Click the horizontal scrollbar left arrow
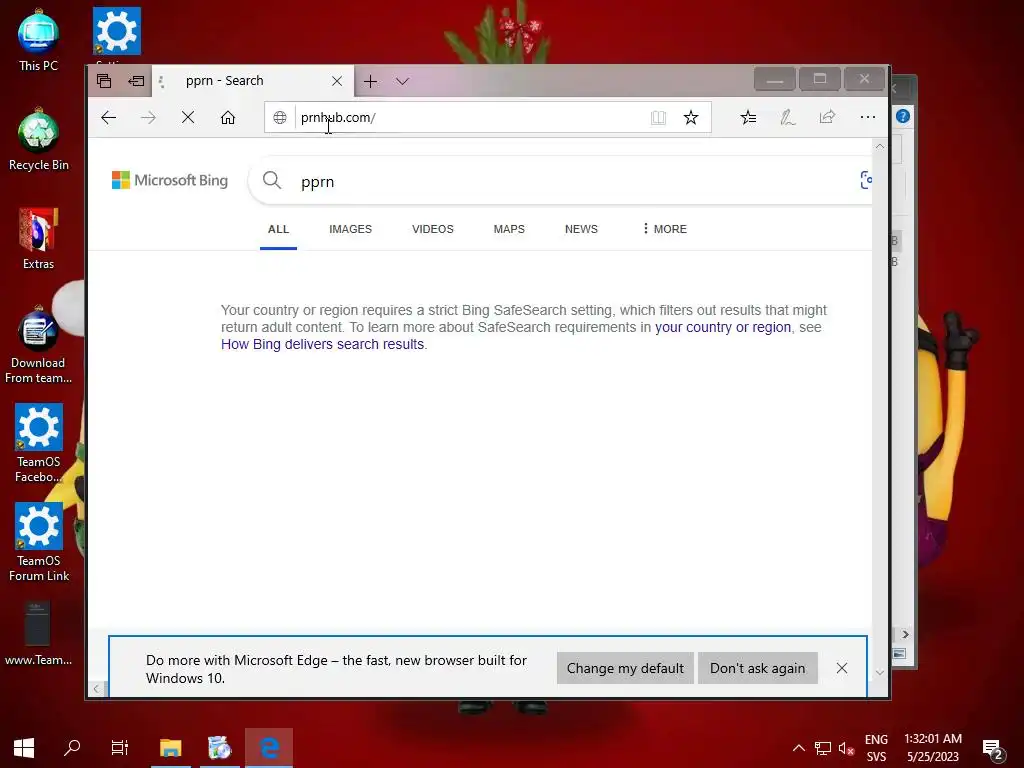The width and height of the screenshot is (1024, 768). tap(97, 688)
